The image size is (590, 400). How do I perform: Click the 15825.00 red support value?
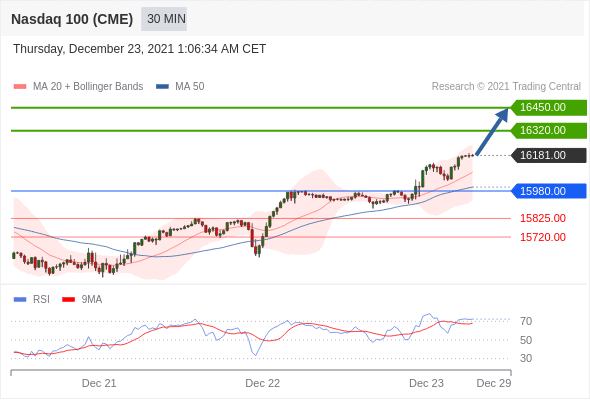[543, 218]
